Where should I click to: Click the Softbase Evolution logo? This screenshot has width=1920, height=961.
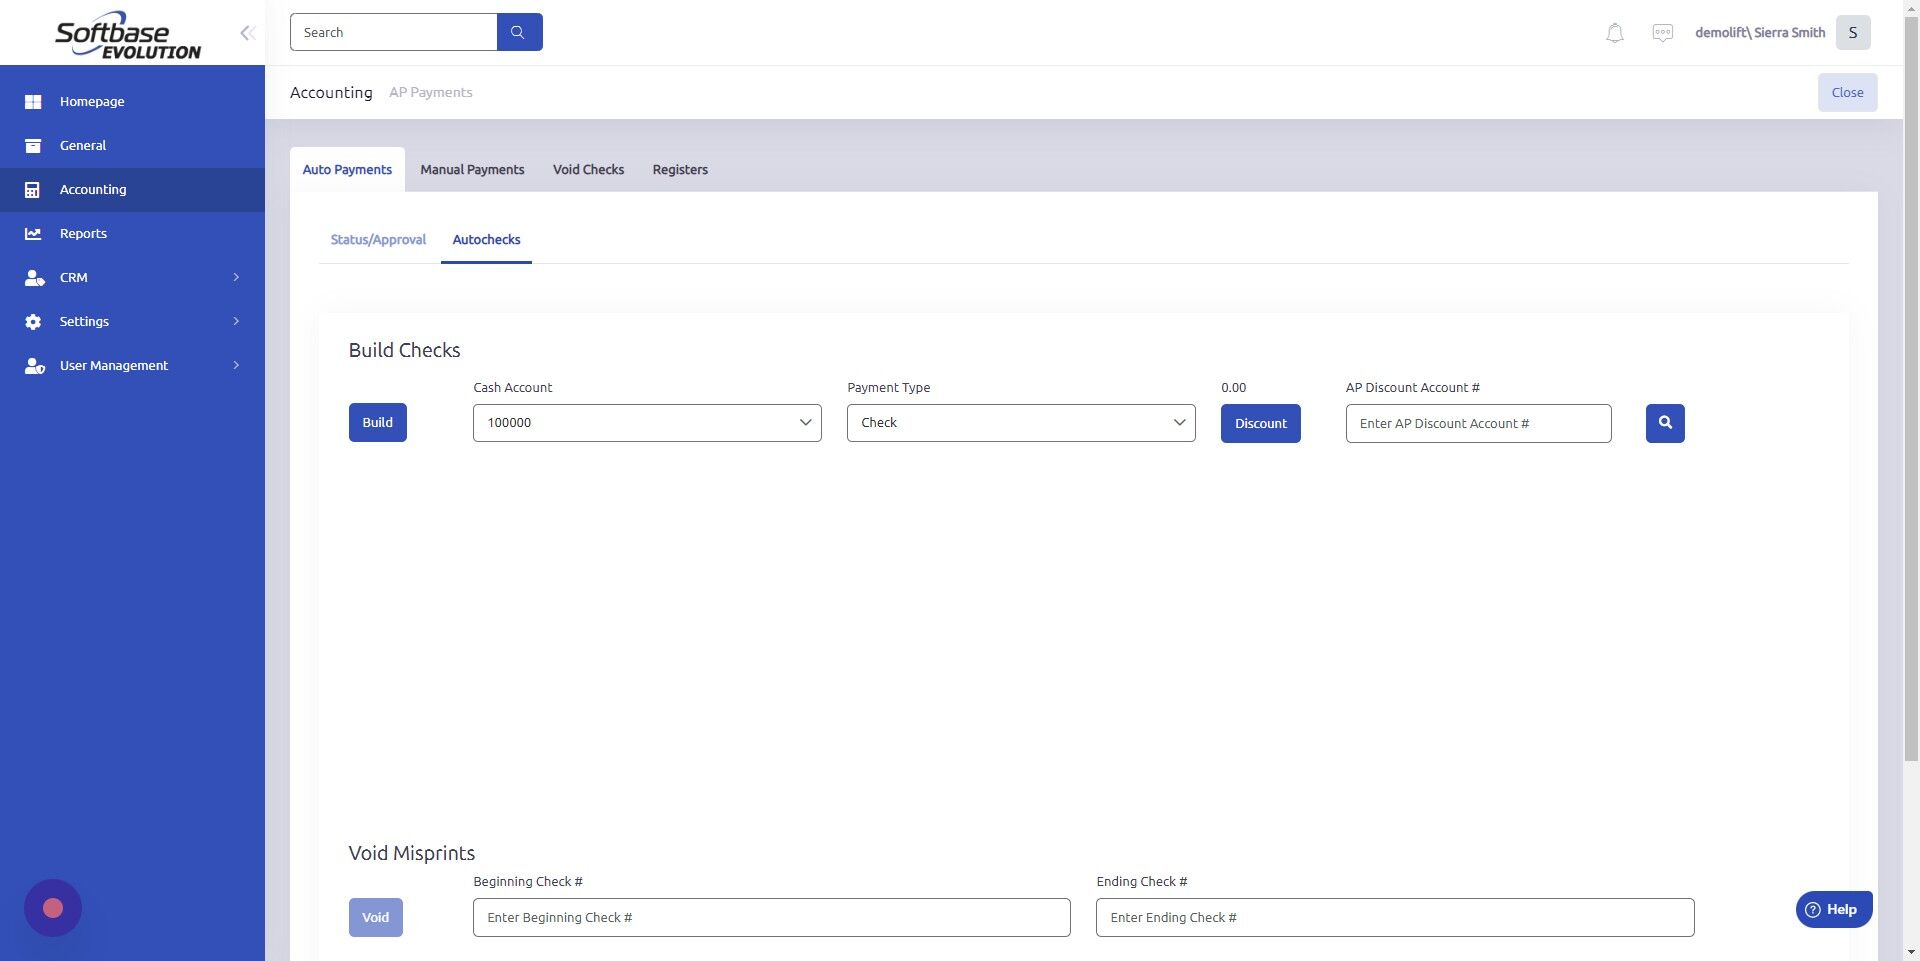pos(125,33)
